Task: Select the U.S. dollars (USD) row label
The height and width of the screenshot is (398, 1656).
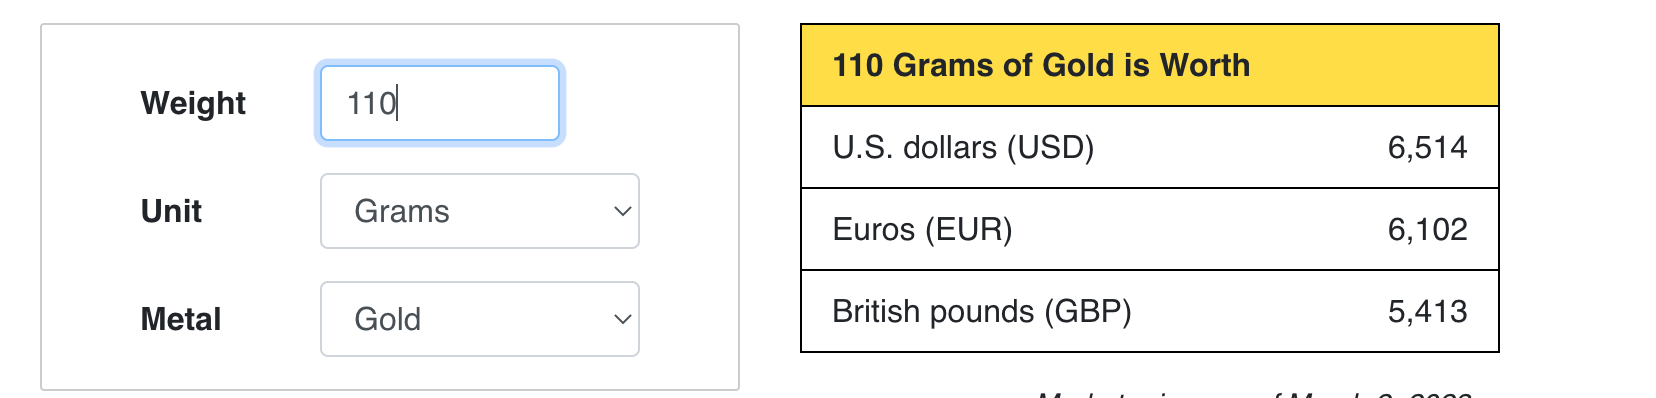Action: (x=963, y=147)
